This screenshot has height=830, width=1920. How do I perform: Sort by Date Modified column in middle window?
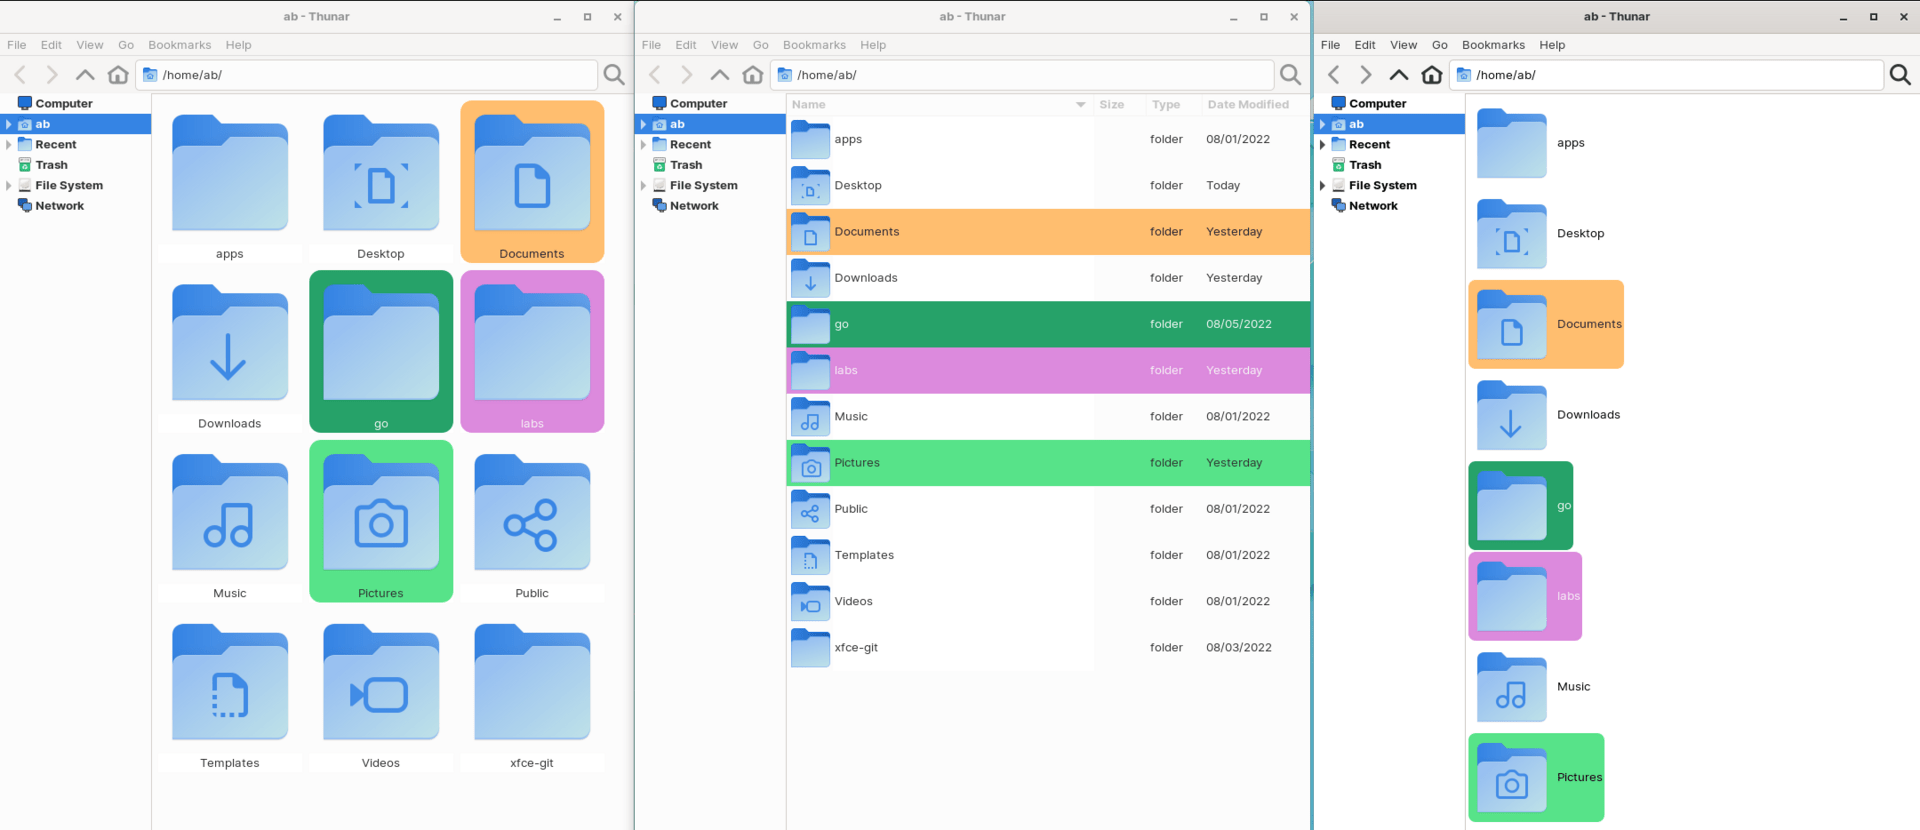[1254, 104]
